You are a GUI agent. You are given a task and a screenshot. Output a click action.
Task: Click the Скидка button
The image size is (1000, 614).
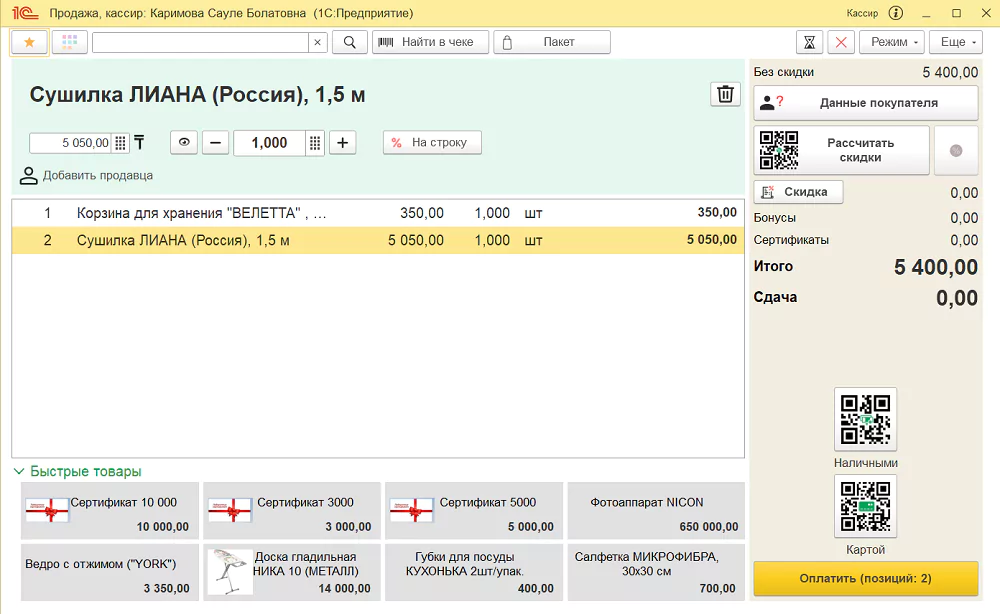click(798, 192)
